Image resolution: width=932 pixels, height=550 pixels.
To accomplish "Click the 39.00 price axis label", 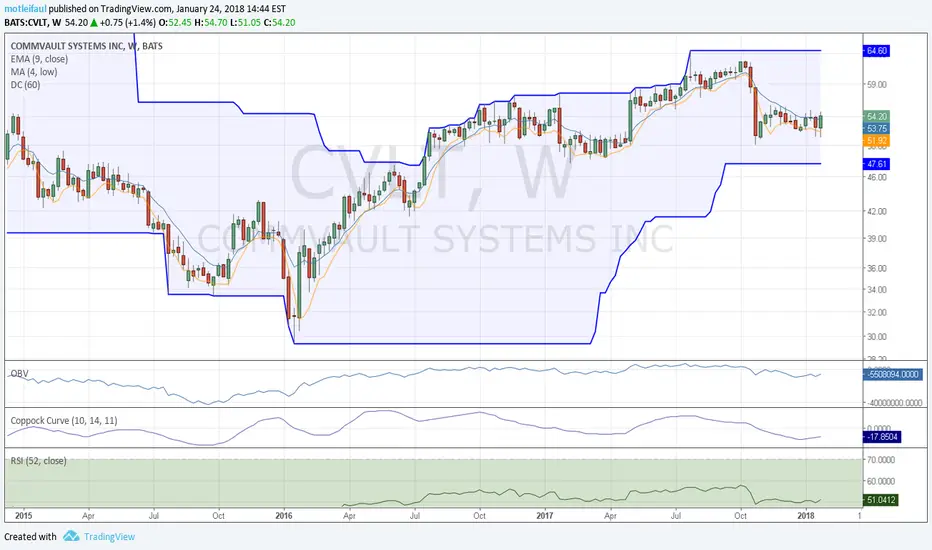I will pos(876,238).
